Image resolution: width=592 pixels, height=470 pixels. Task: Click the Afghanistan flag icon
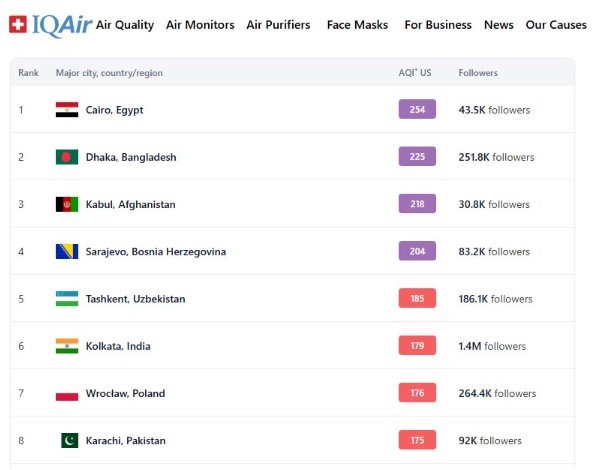point(67,204)
